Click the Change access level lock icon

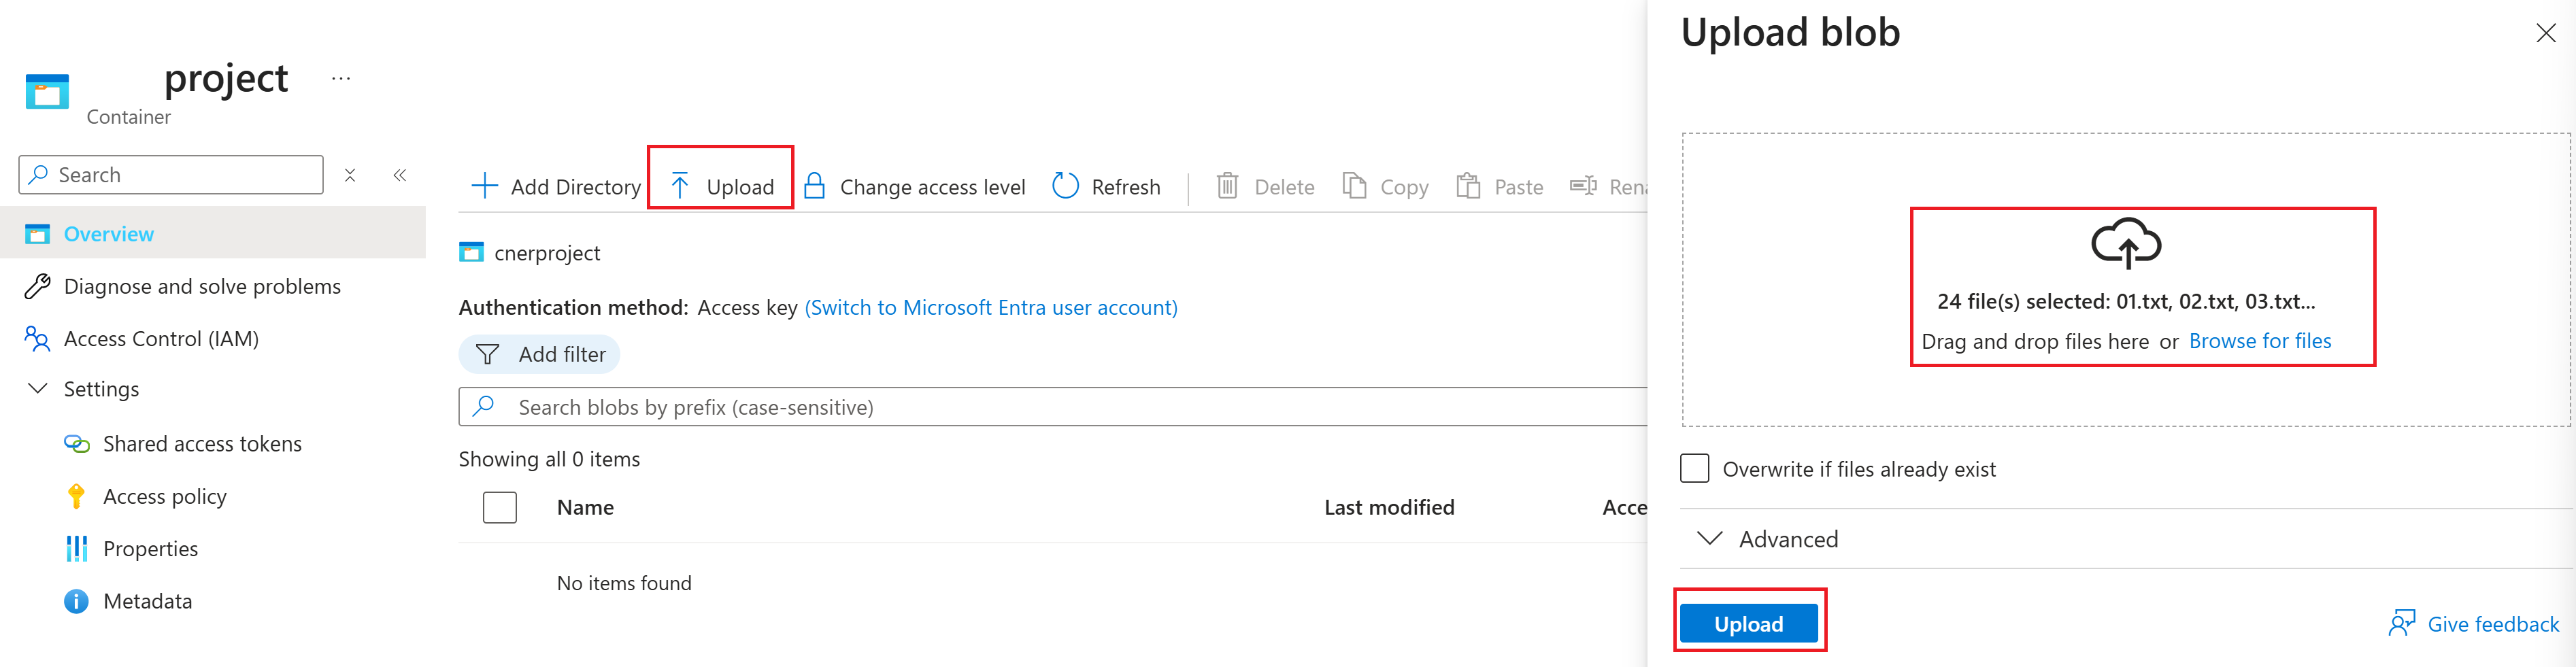(814, 186)
